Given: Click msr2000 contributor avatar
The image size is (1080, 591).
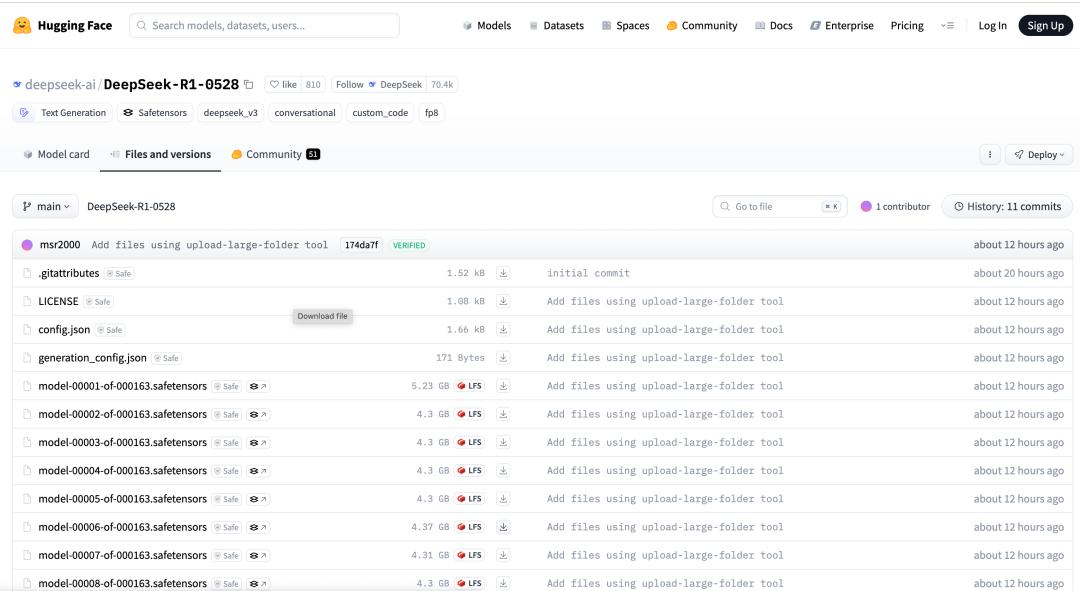Looking at the screenshot, I should point(28,245).
